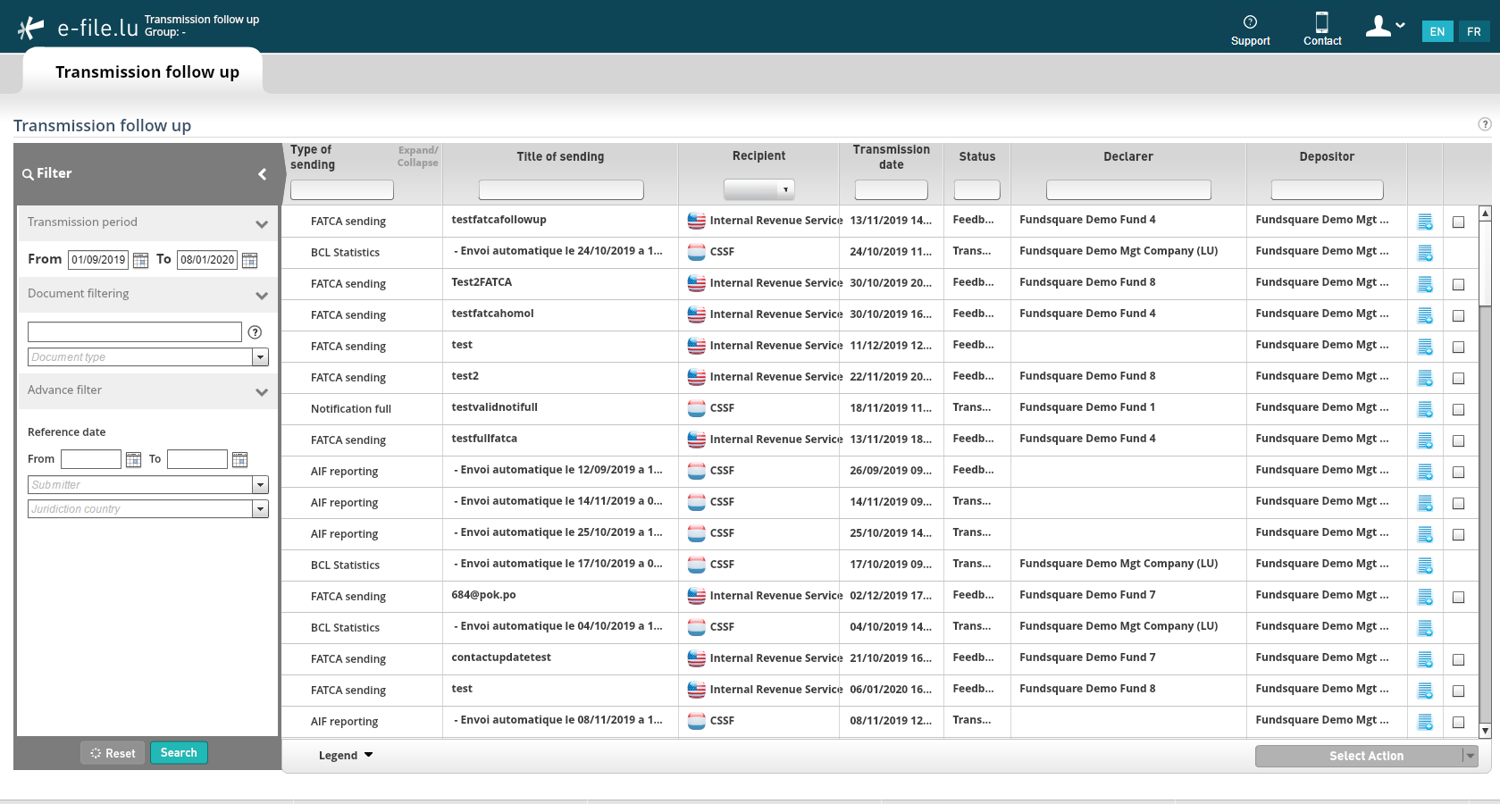
Task: Tick checkbox for testvalidnotifull row
Action: [1458, 409]
